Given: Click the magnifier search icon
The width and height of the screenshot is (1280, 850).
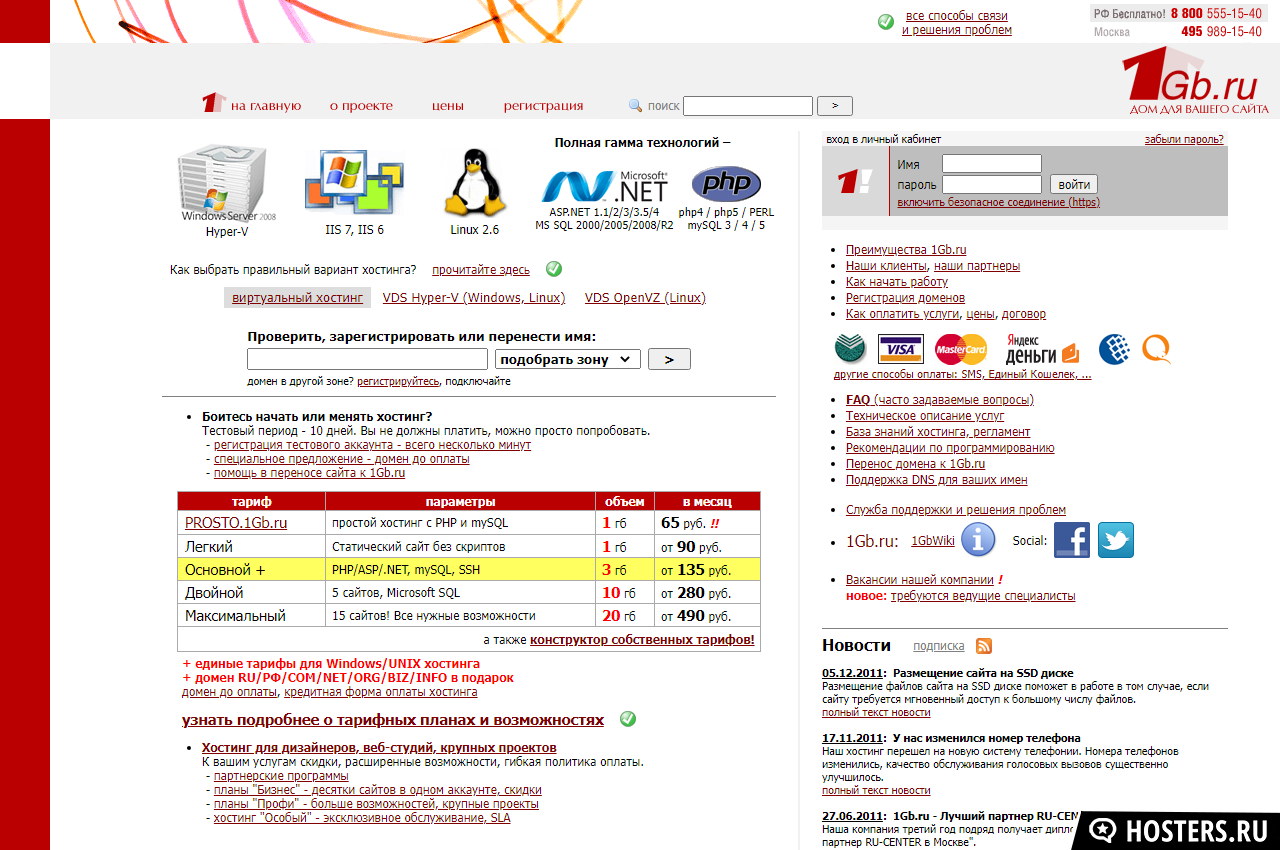Looking at the screenshot, I should [x=635, y=105].
